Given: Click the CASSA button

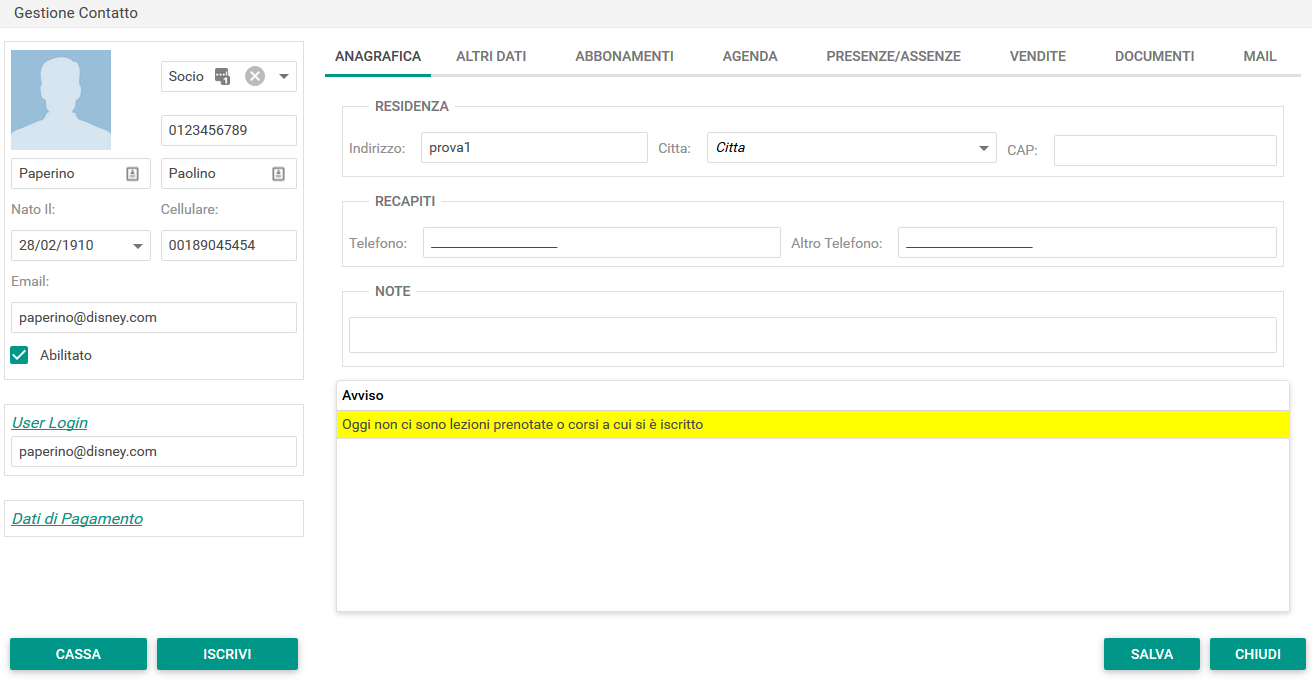Looking at the screenshot, I should 78,654.
